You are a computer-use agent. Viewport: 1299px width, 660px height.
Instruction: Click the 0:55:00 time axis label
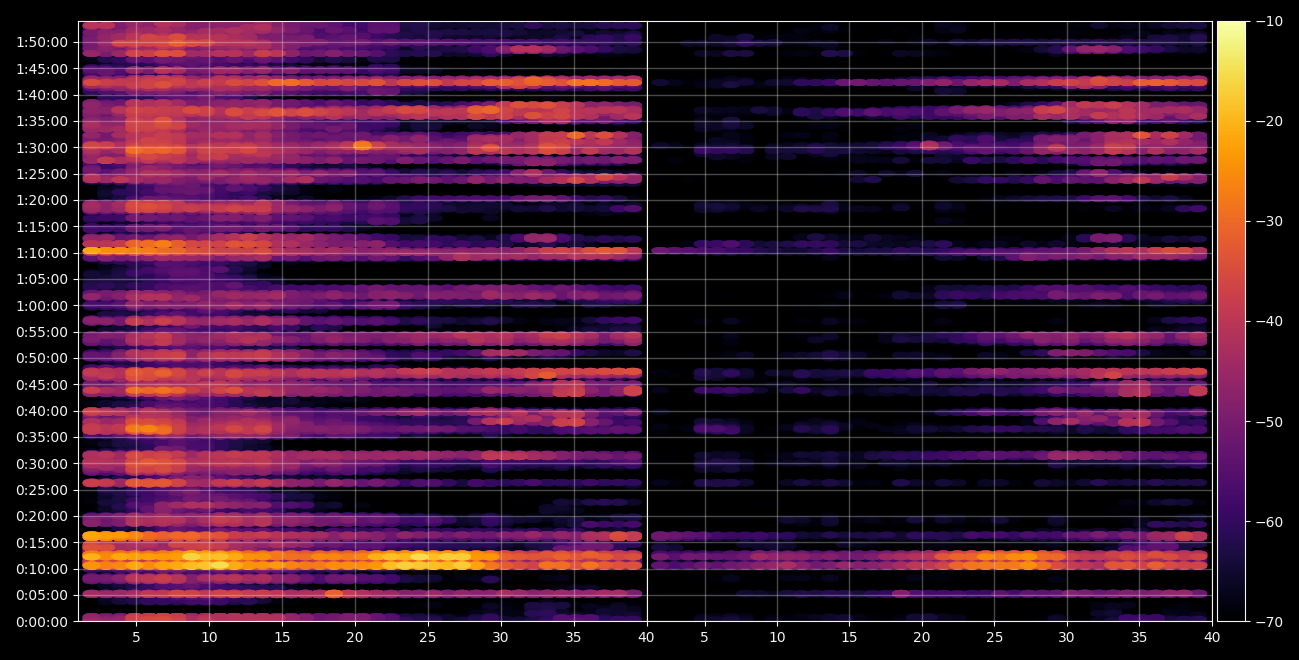click(x=43, y=332)
